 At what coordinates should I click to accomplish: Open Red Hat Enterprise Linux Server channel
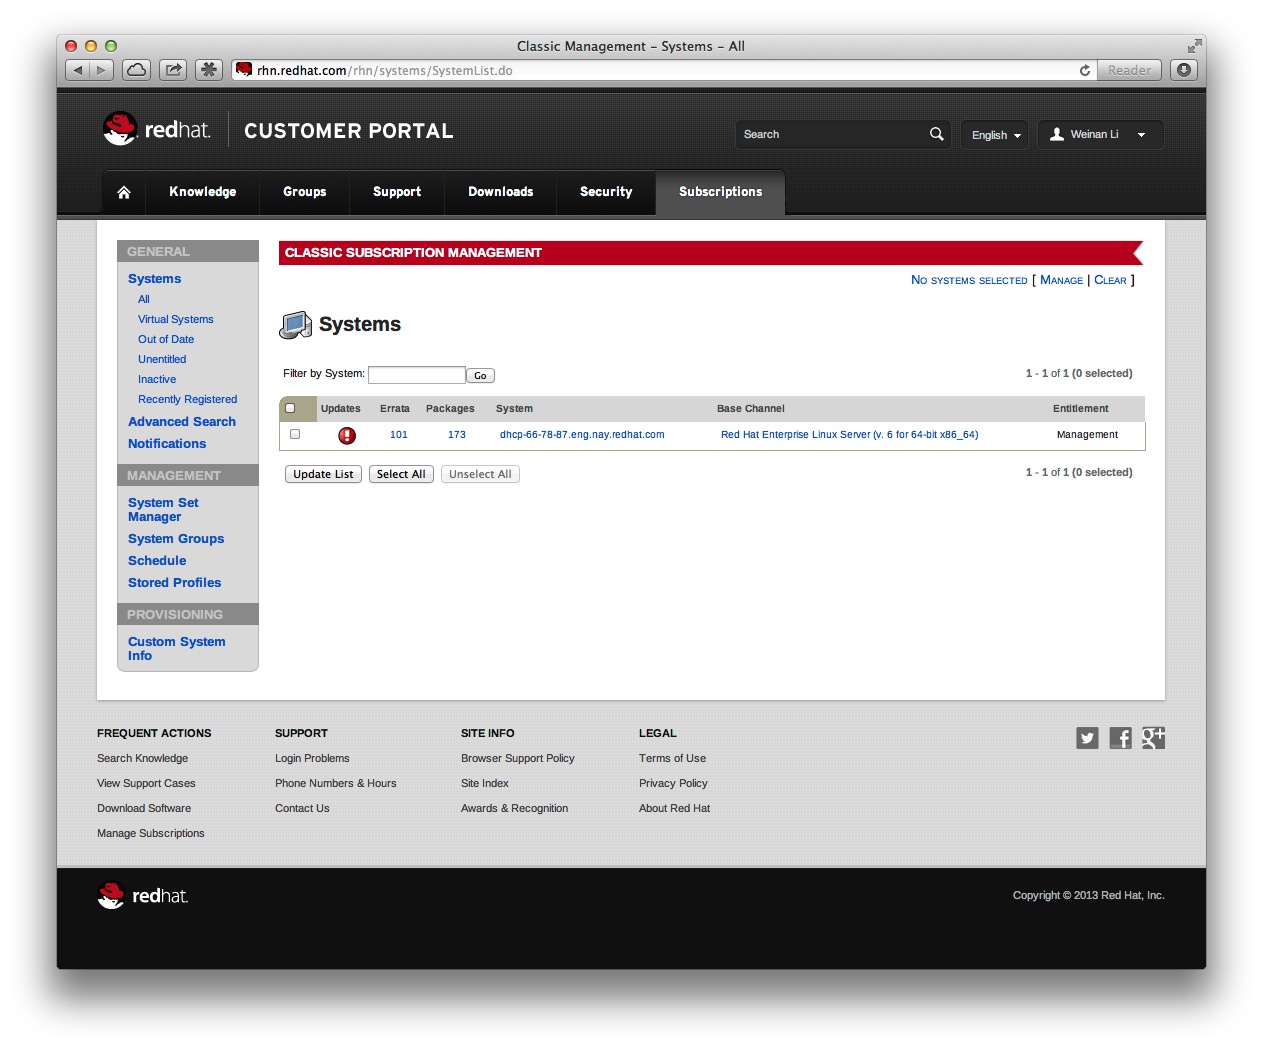coord(850,434)
